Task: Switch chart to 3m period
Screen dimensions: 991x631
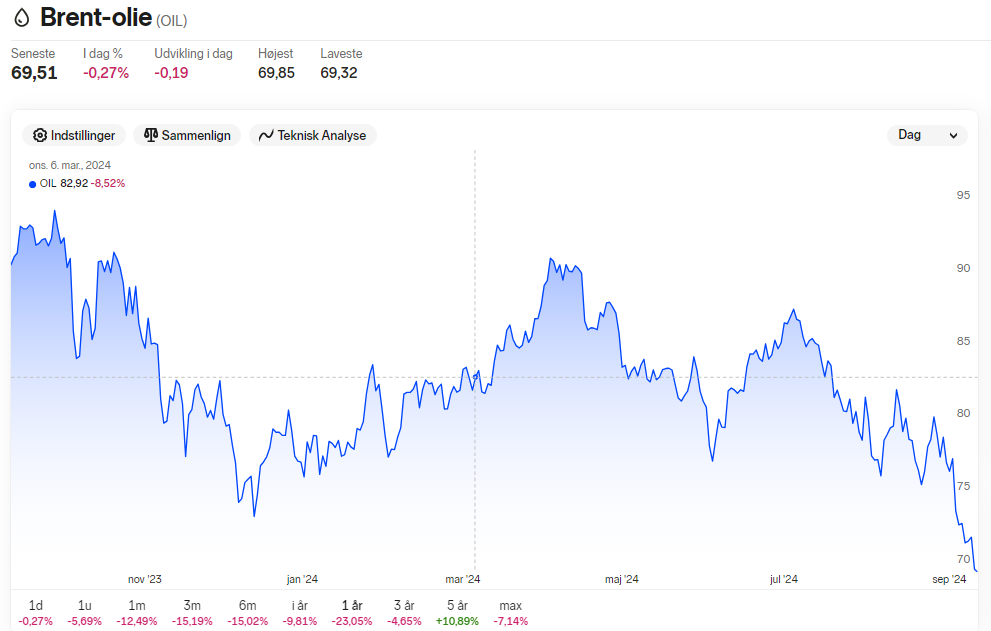Action: click(x=192, y=613)
